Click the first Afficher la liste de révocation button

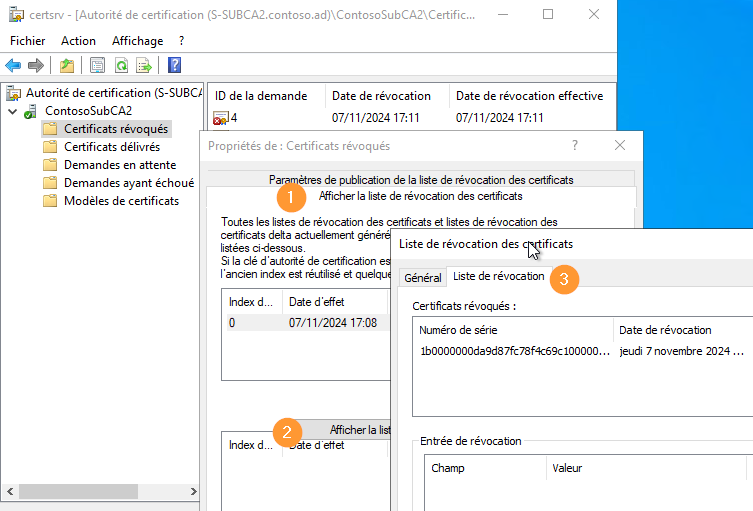[x=420, y=196]
